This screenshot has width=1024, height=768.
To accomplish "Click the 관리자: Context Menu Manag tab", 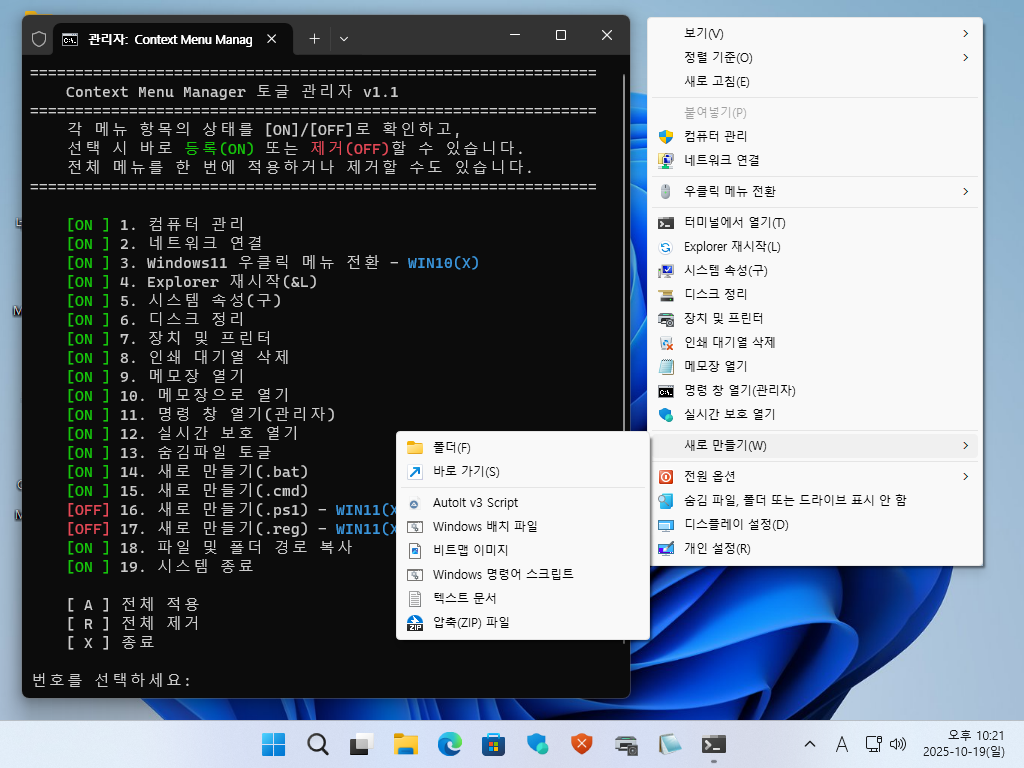I will point(172,39).
